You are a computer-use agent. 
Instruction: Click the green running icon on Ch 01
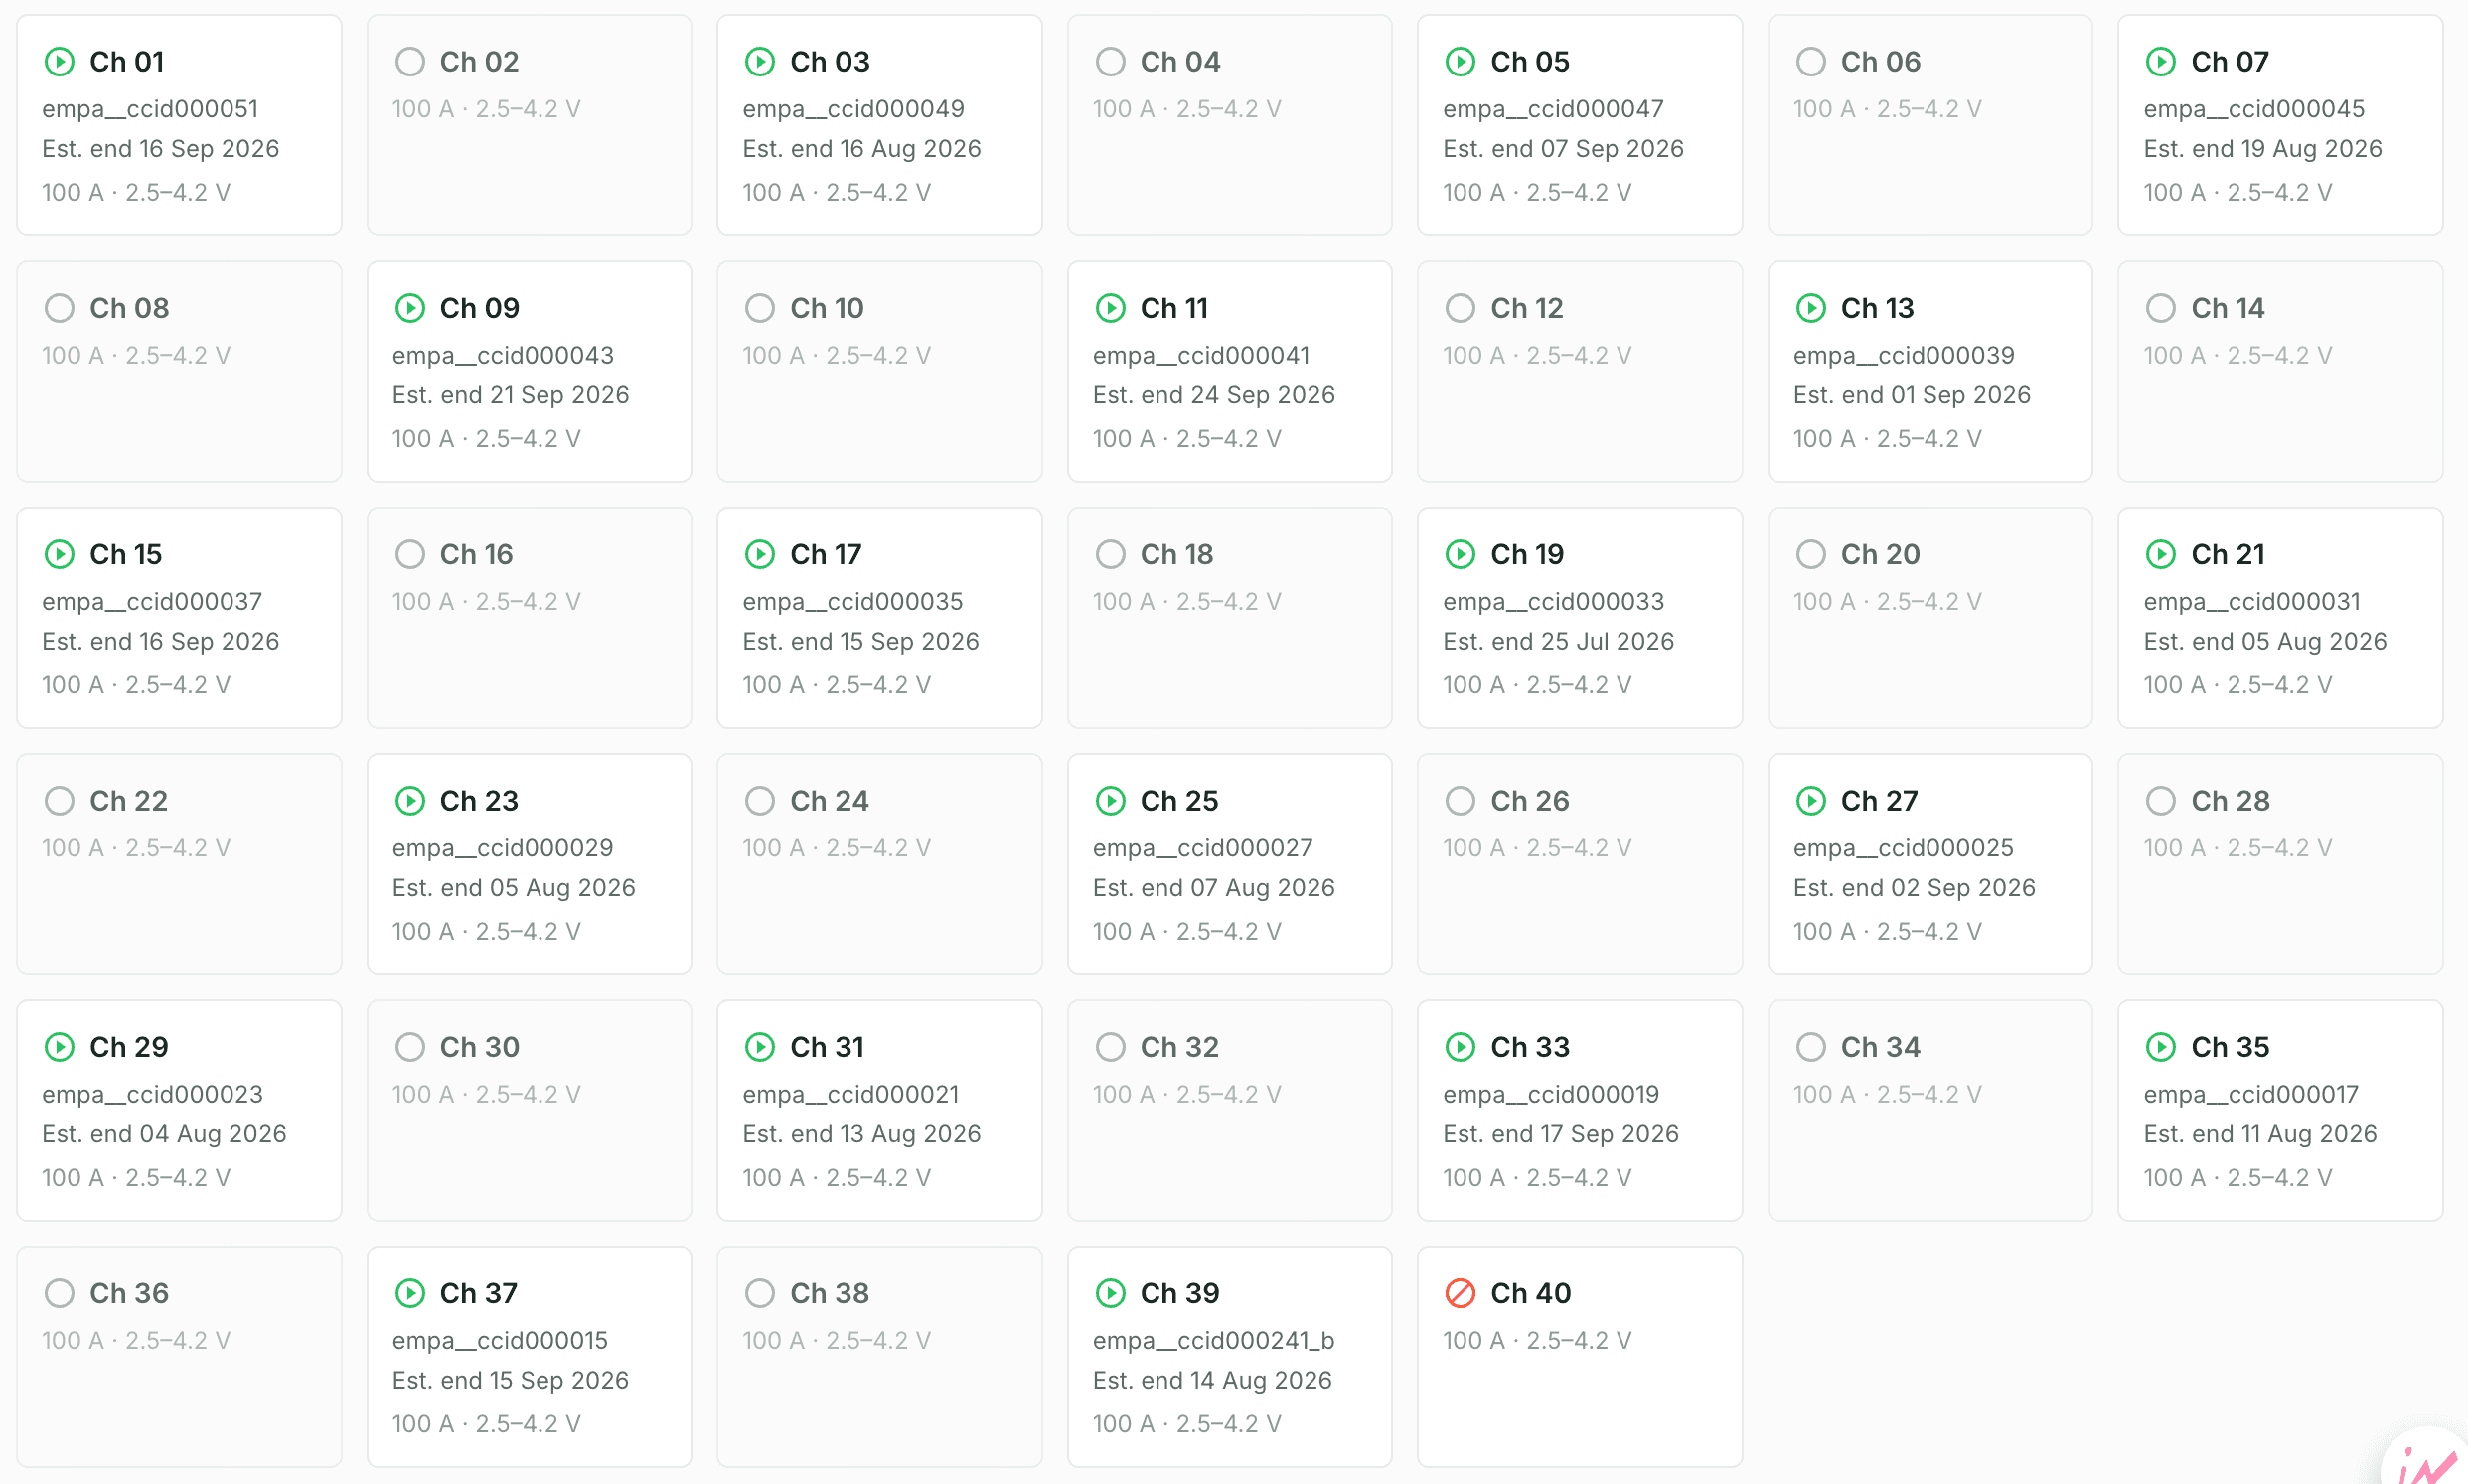coord(59,62)
